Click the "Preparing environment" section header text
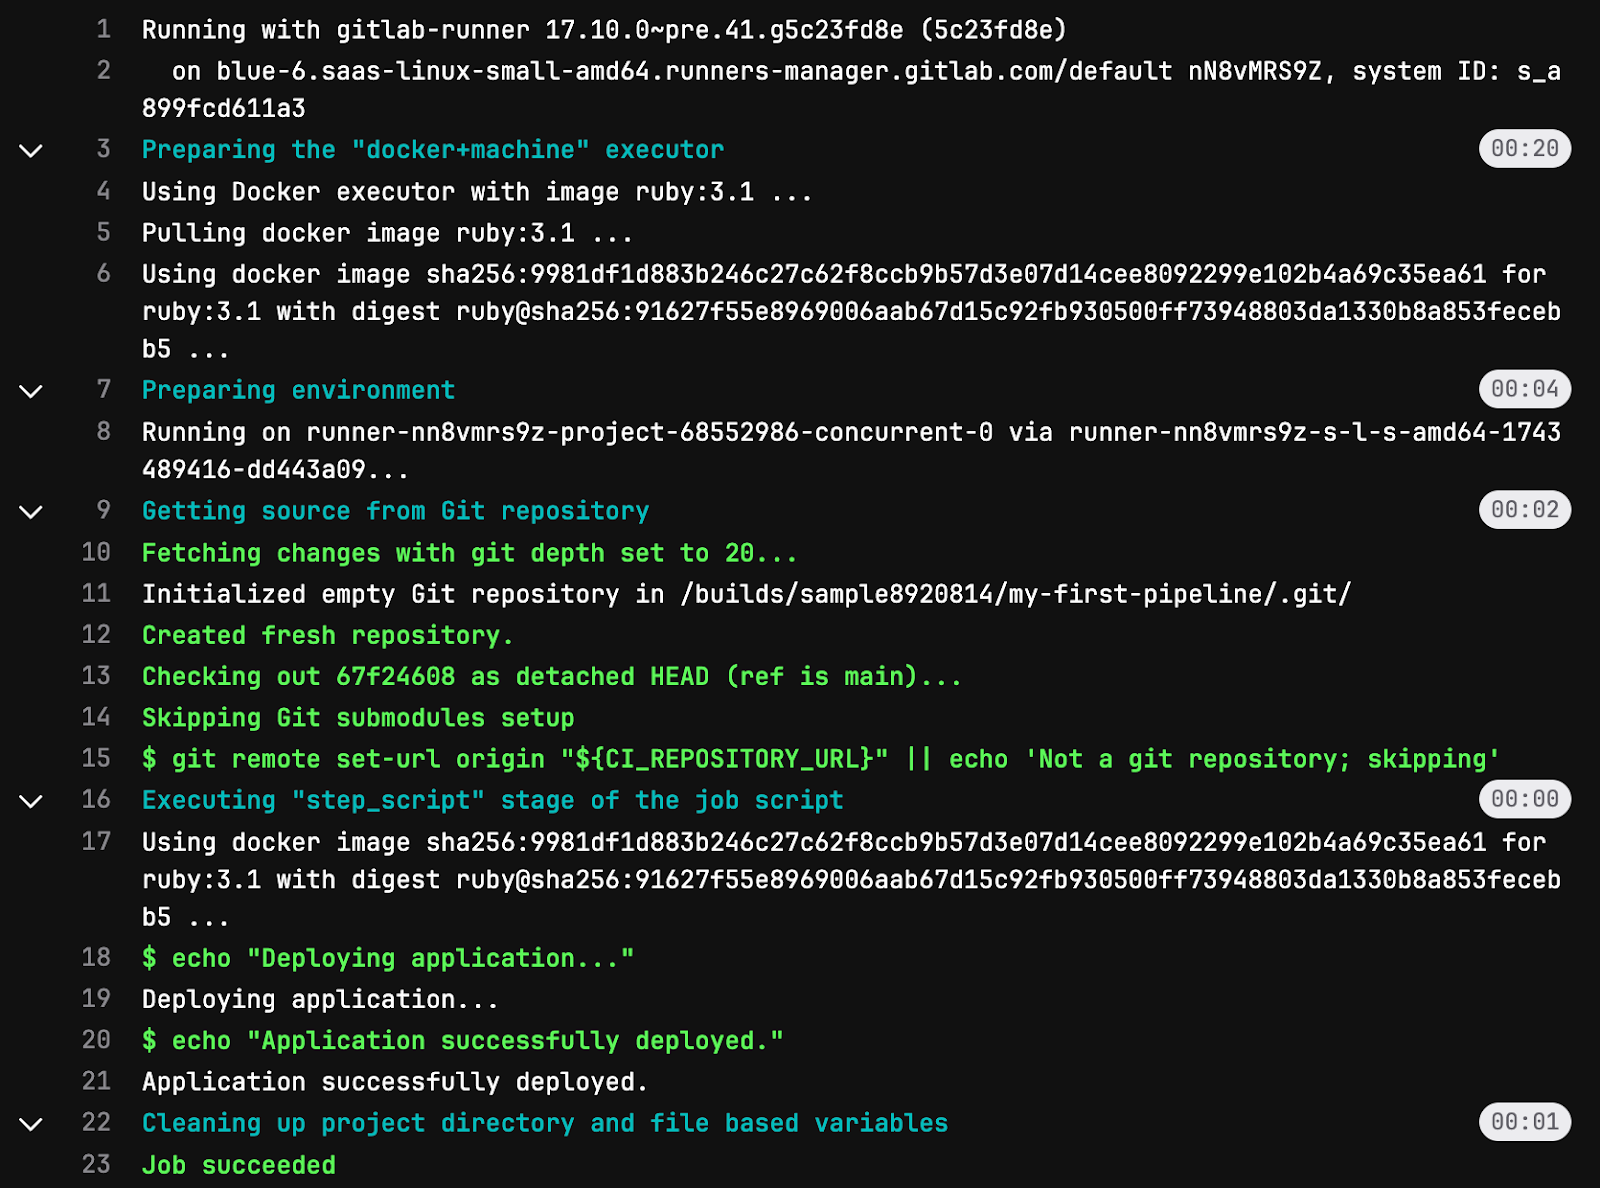Image resolution: width=1600 pixels, height=1188 pixels. [x=298, y=390]
